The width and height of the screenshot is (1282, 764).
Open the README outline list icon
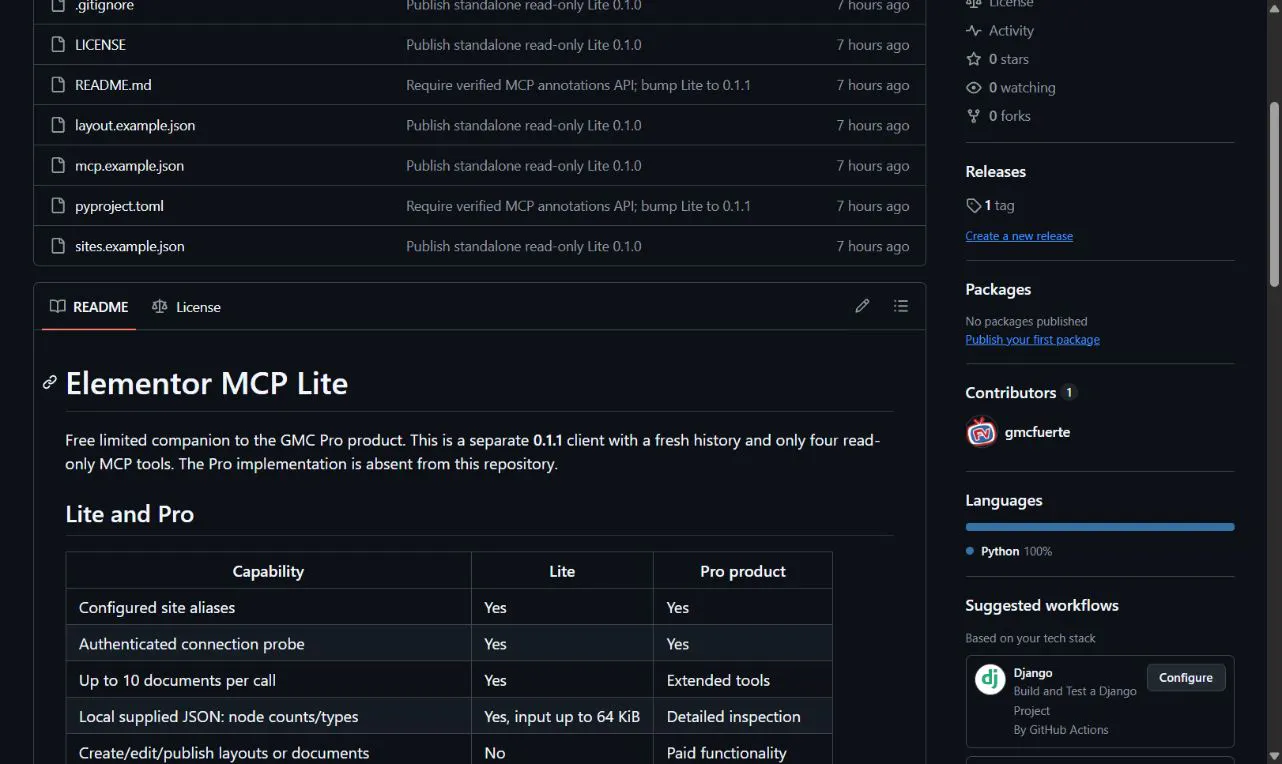tap(901, 306)
